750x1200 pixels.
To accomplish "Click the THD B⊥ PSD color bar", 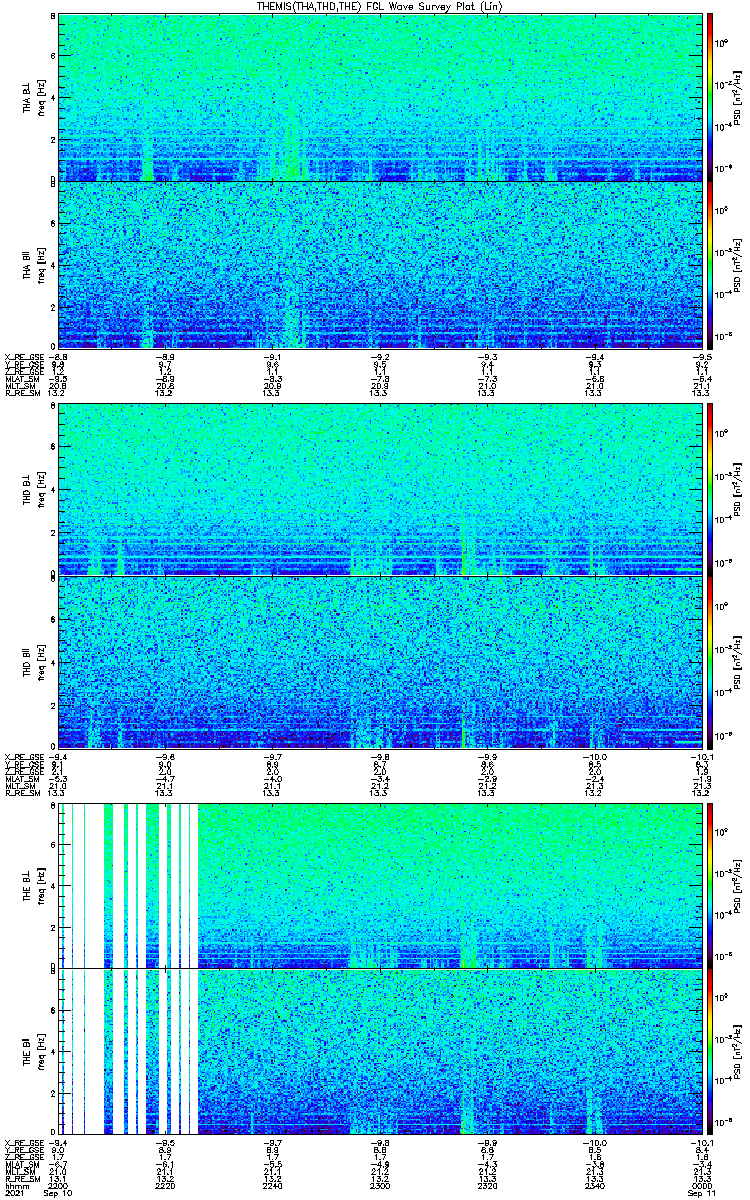I will 710,489.
